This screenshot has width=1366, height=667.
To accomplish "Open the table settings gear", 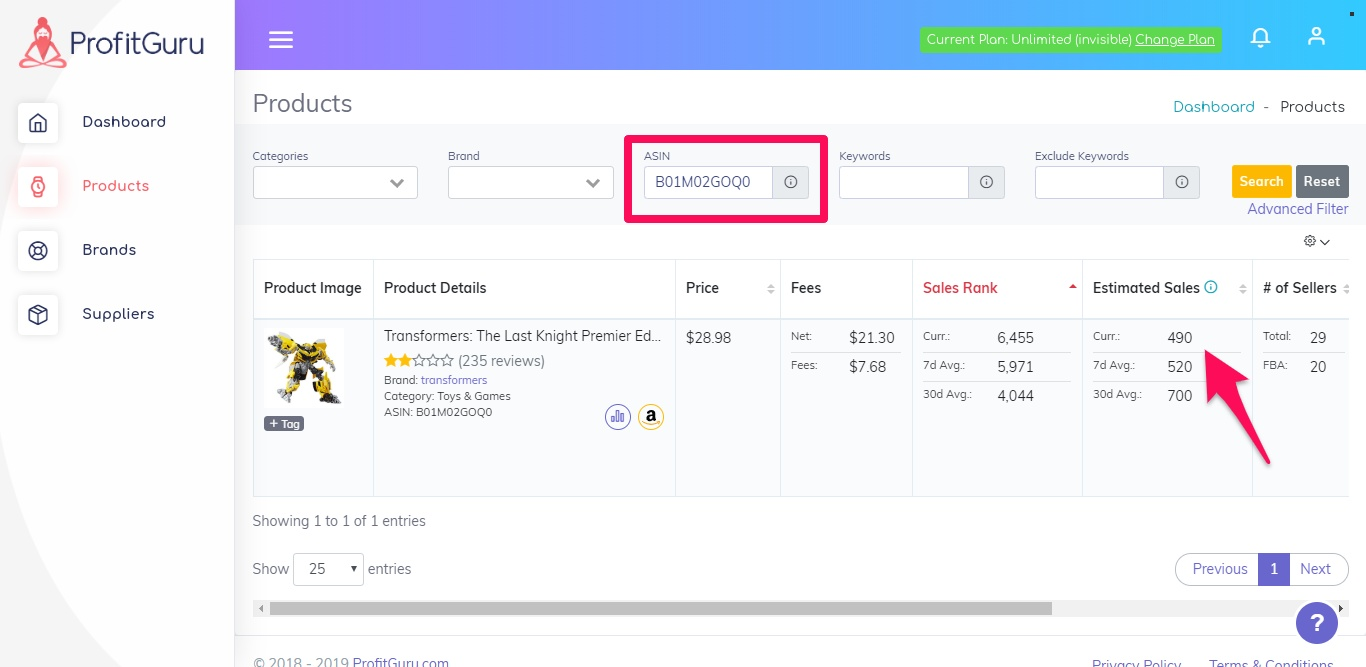I will tap(1317, 241).
